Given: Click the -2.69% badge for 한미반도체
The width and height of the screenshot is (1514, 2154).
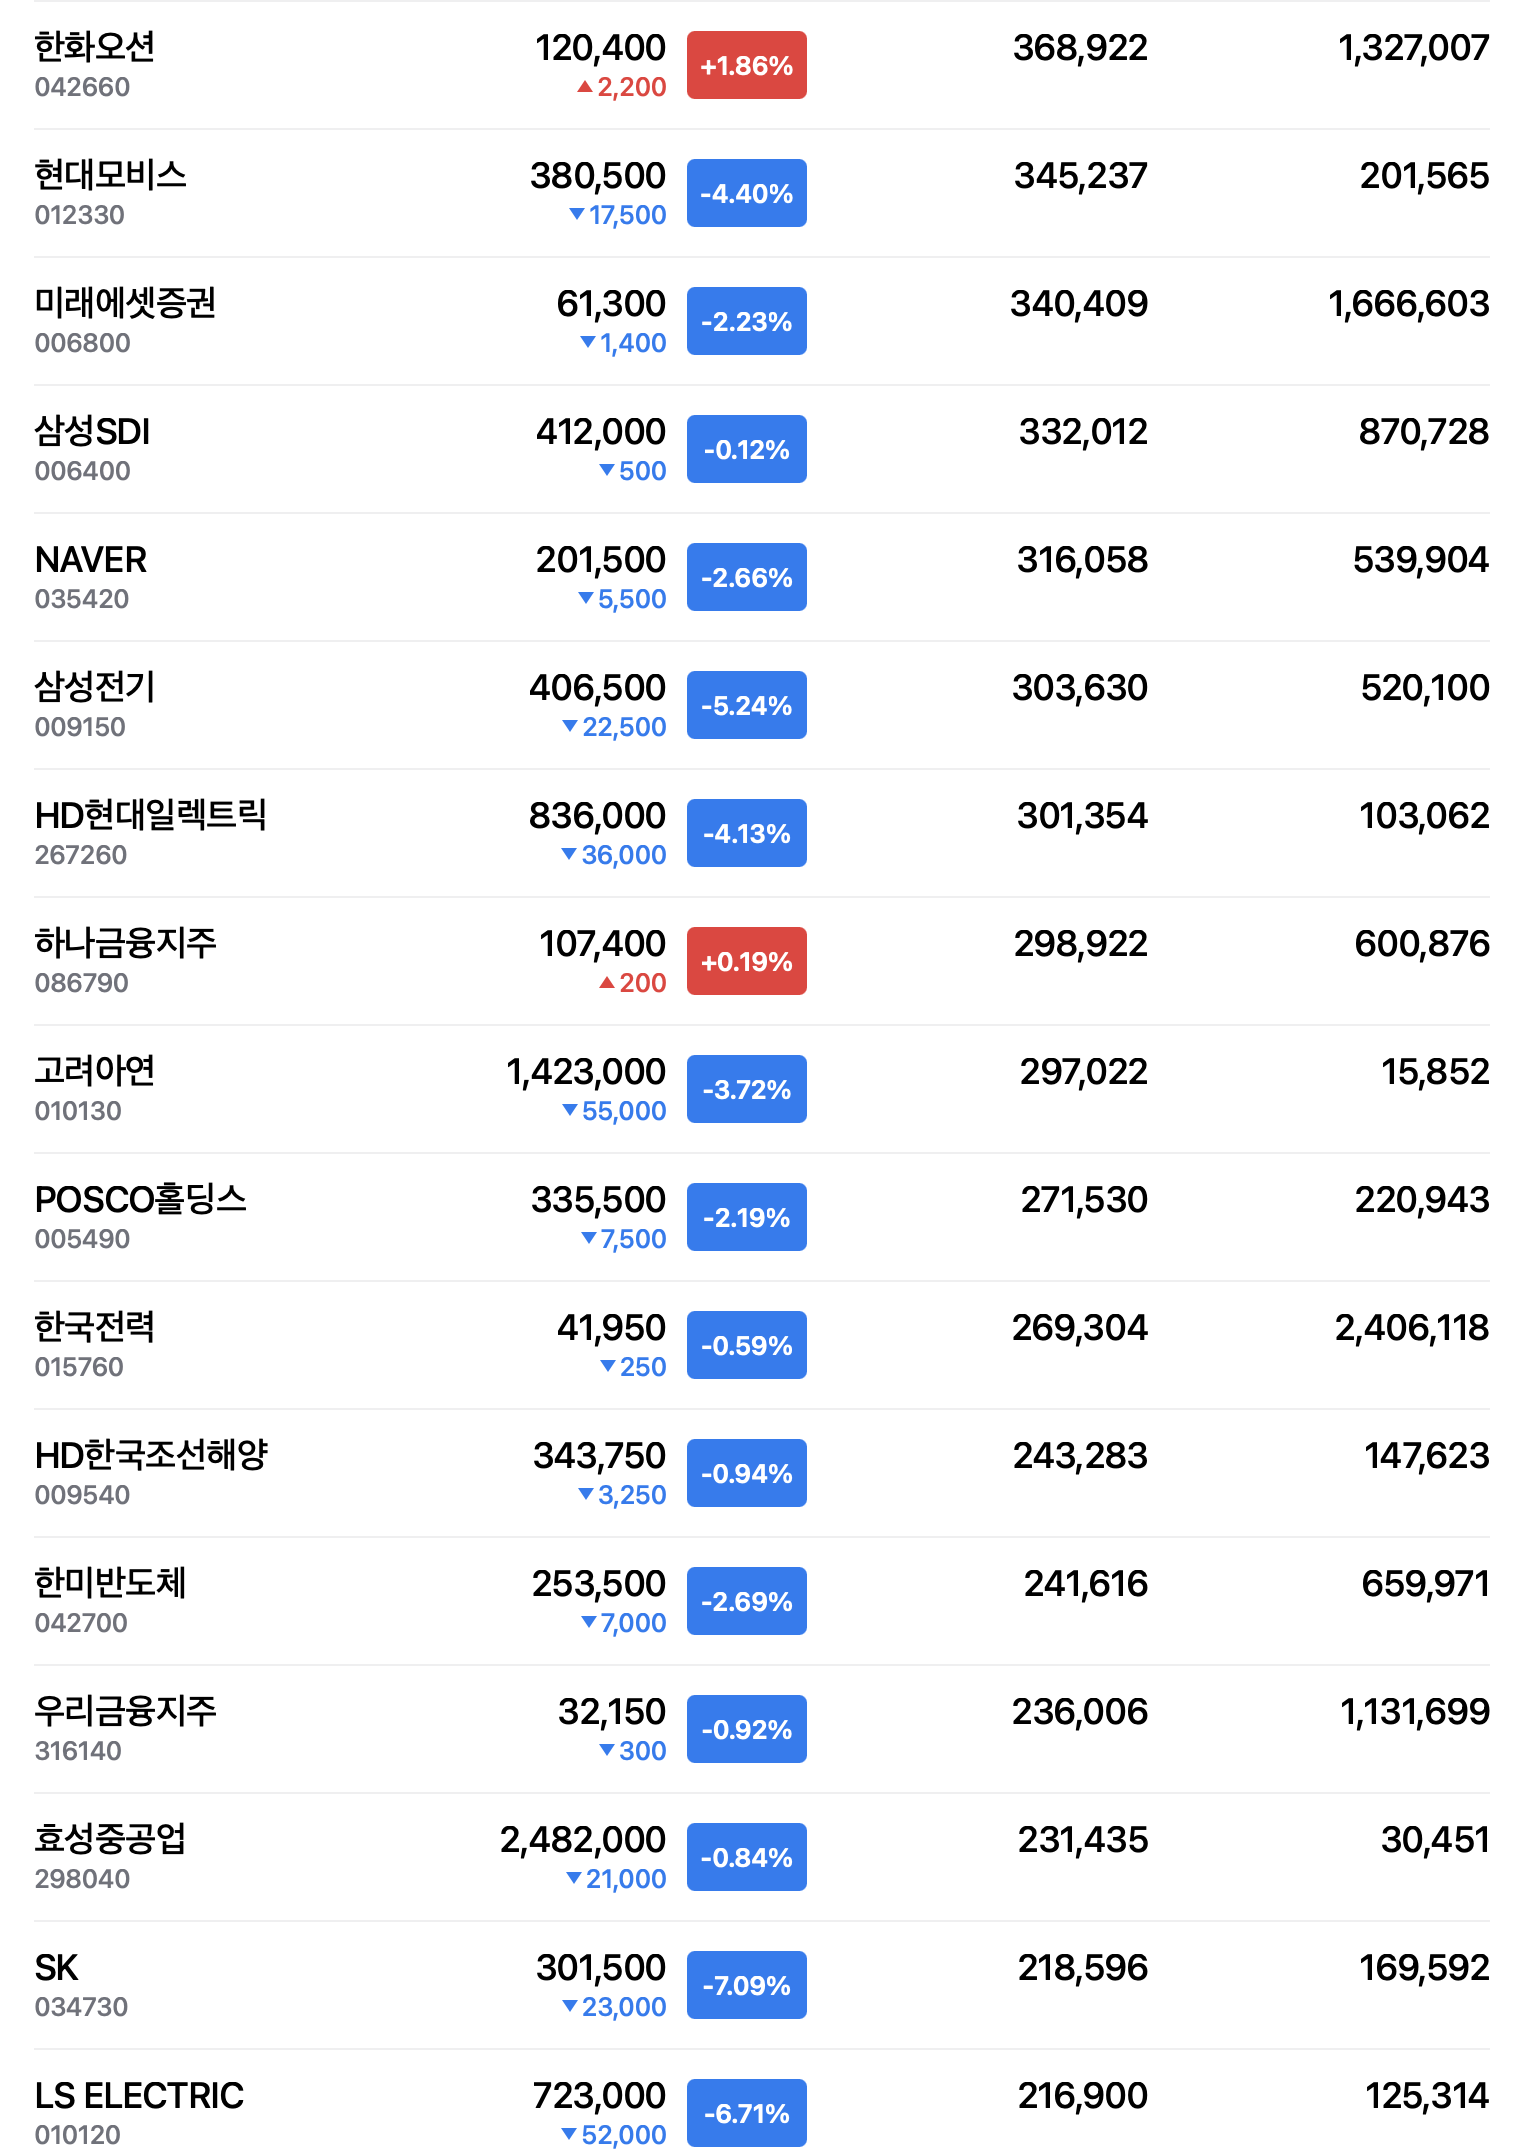Looking at the screenshot, I should [746, 1602].
